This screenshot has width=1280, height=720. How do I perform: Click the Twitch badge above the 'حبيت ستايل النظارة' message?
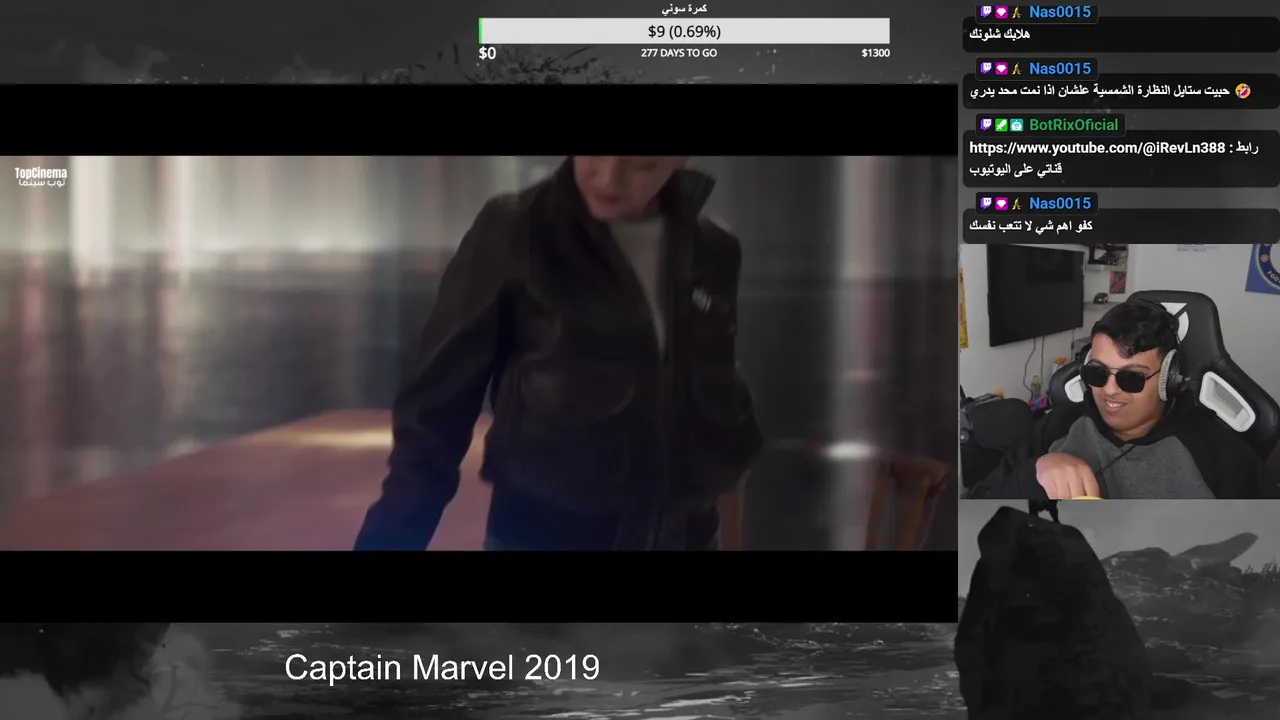pos(986,69)
